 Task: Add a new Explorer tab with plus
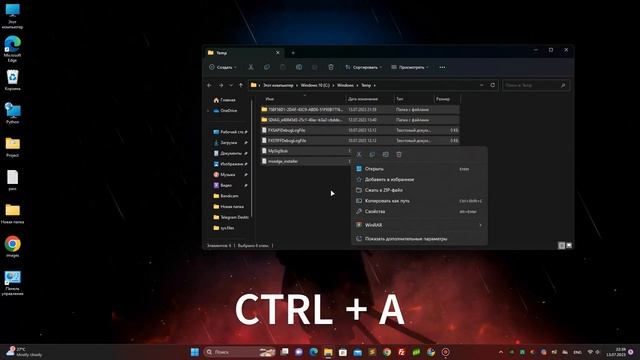293,53
